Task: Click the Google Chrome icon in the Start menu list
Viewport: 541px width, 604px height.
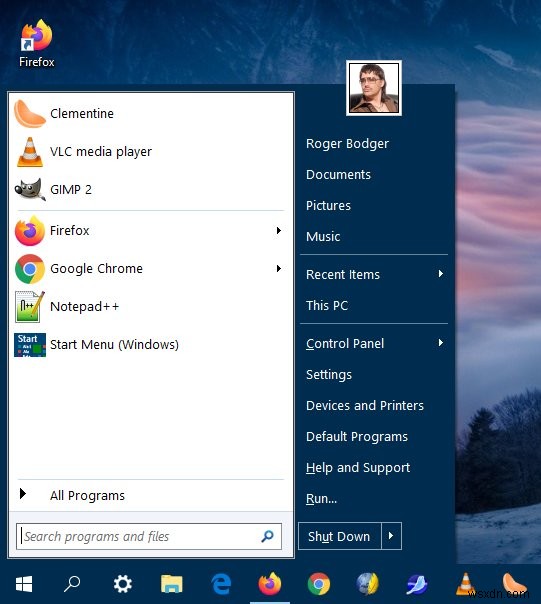Action: (30, 268)
